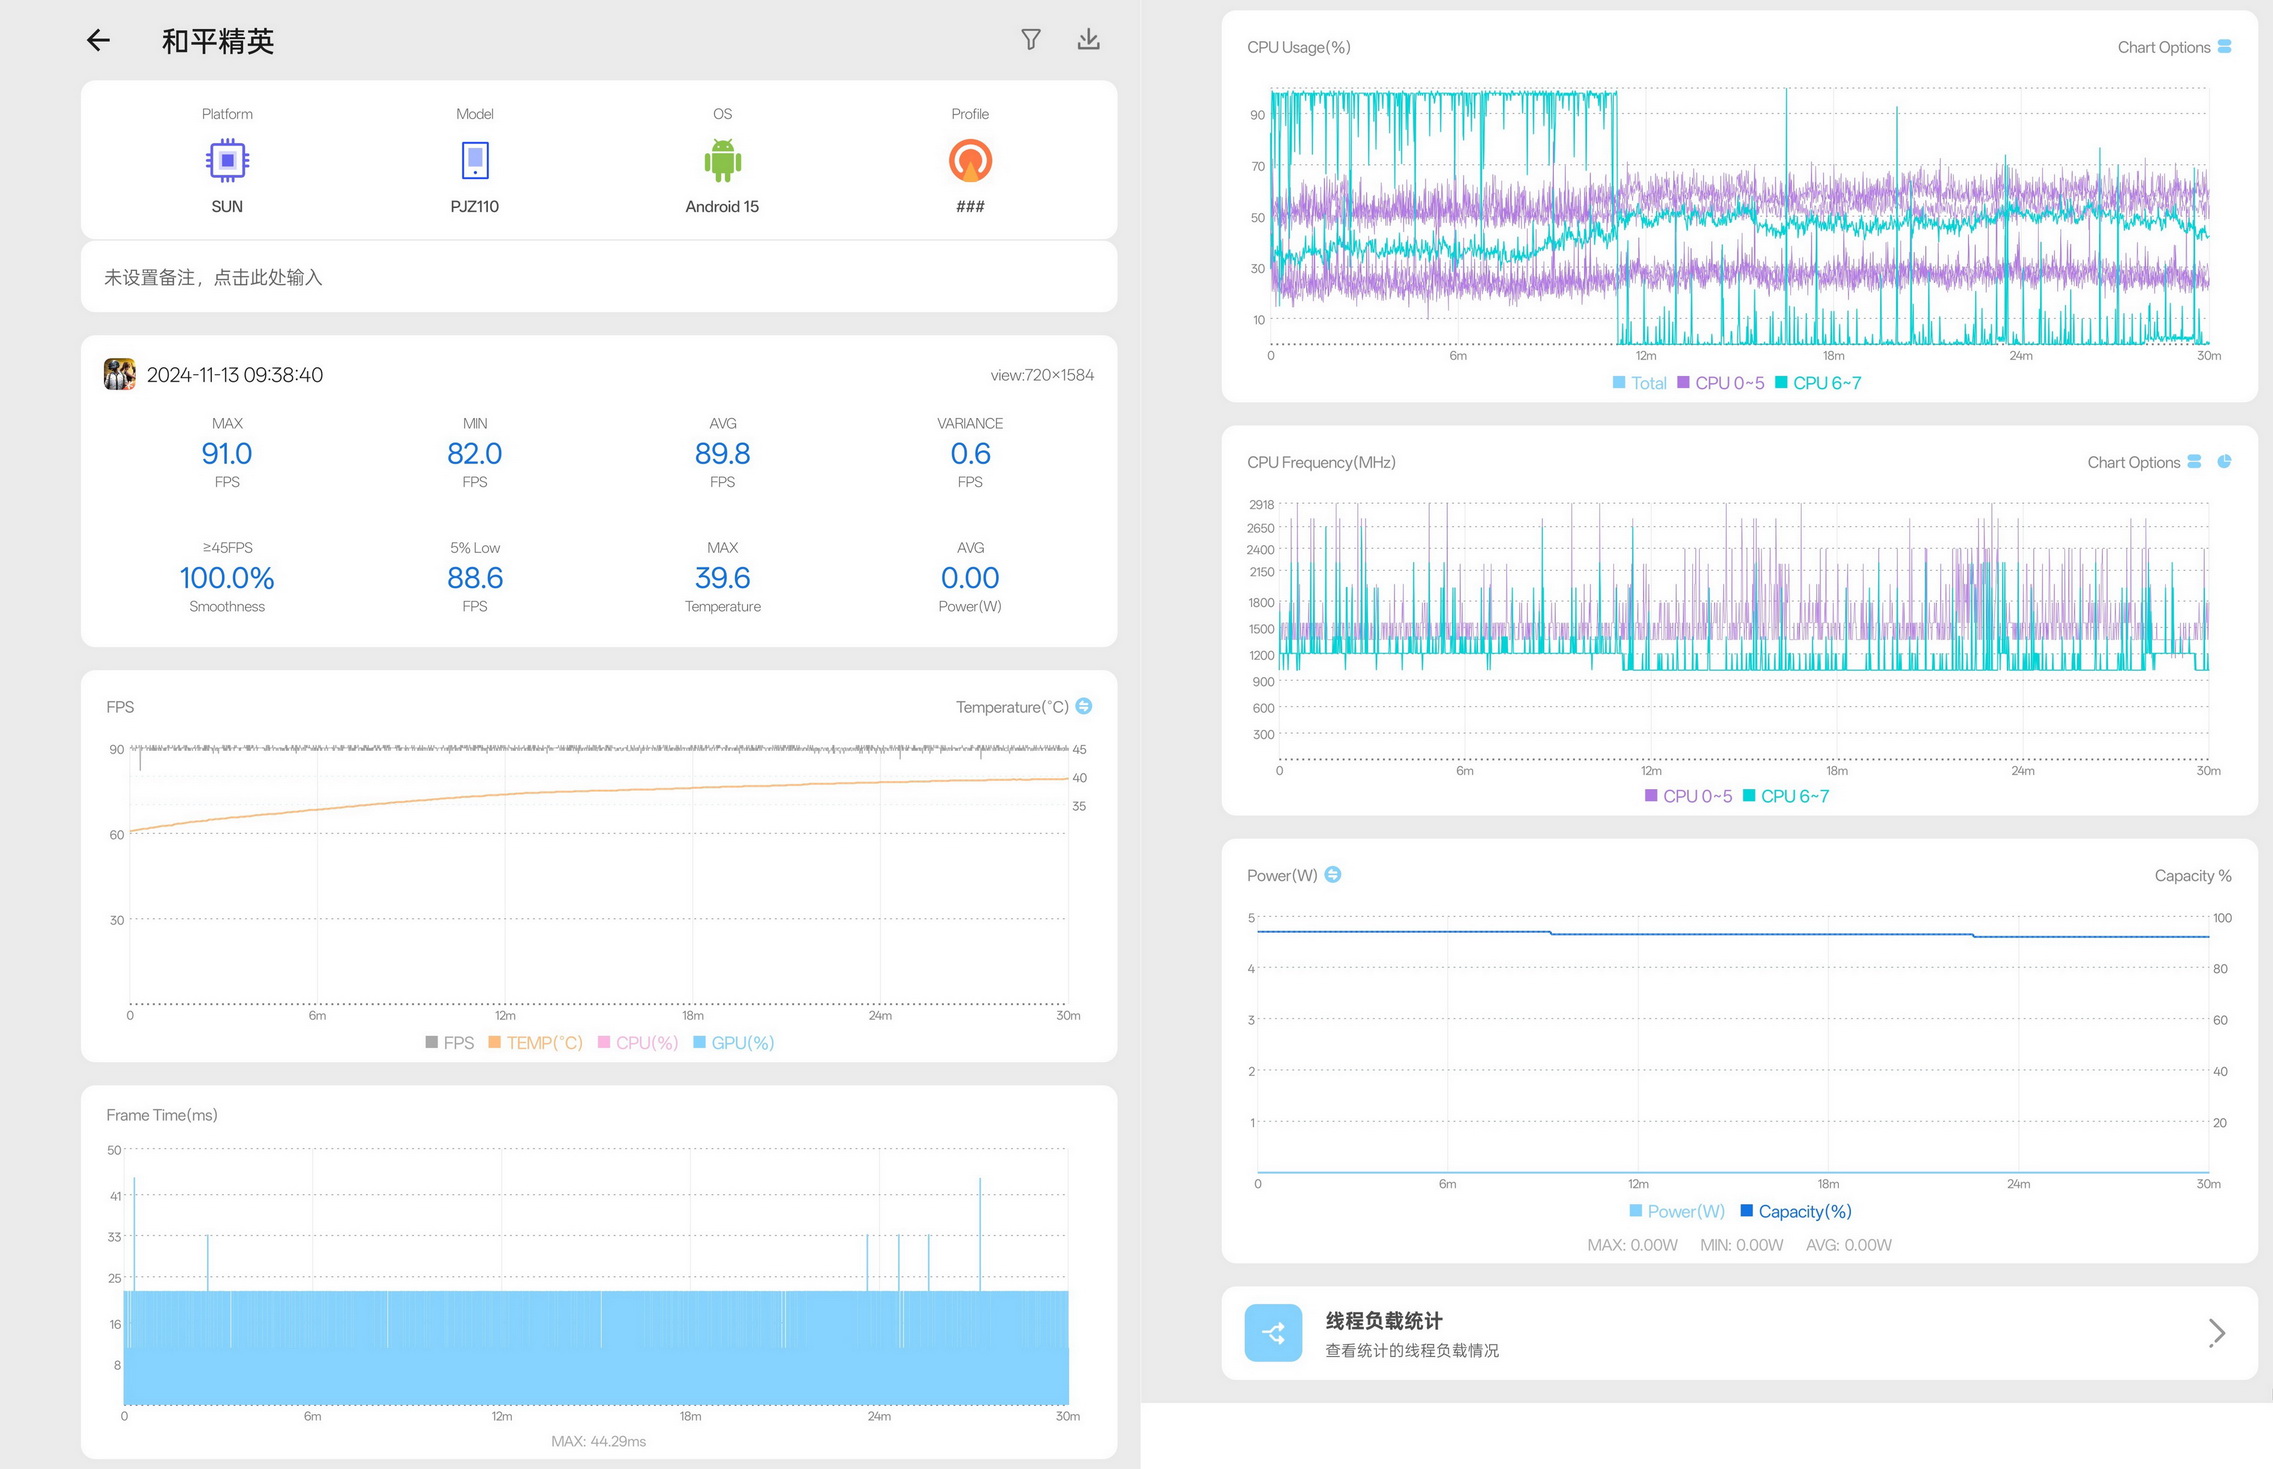This screenshot has height=1469, width=2273.
Task: Click the thread load statistics icon
Action: (x=1273, y=1333)
